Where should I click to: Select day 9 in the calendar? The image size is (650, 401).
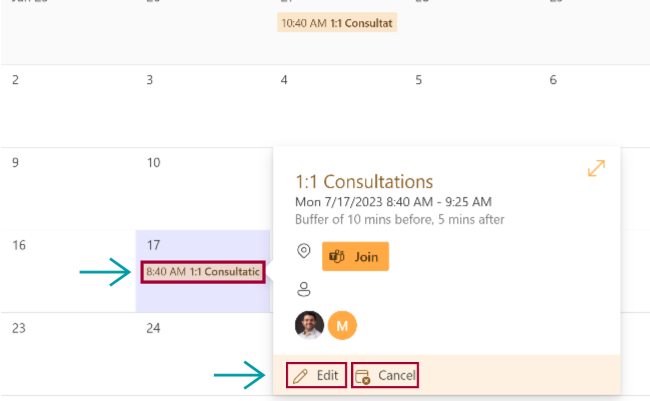pyautogui.click(x=15, y=162)
